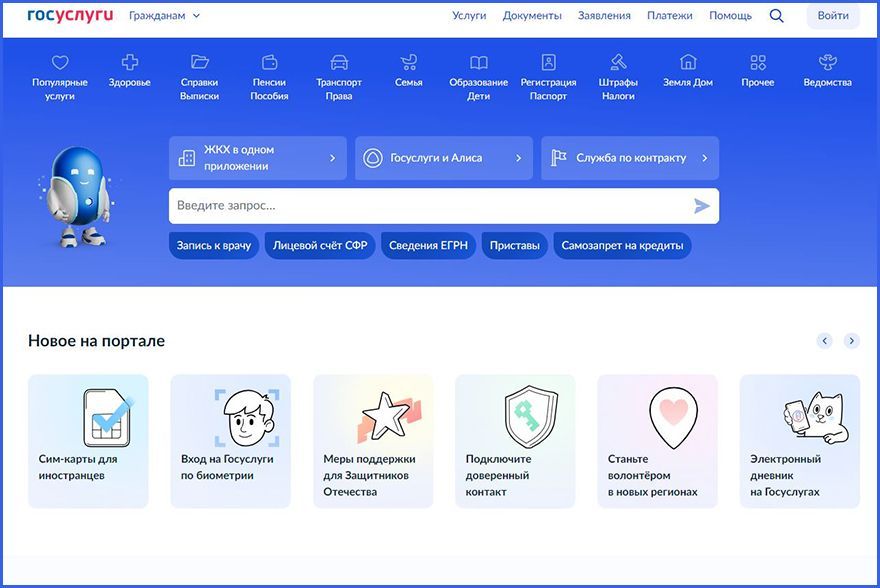880x588 pixels.
Task: Open the Услуги menu item
Action: pyautogui.click(x=469, y=16)
